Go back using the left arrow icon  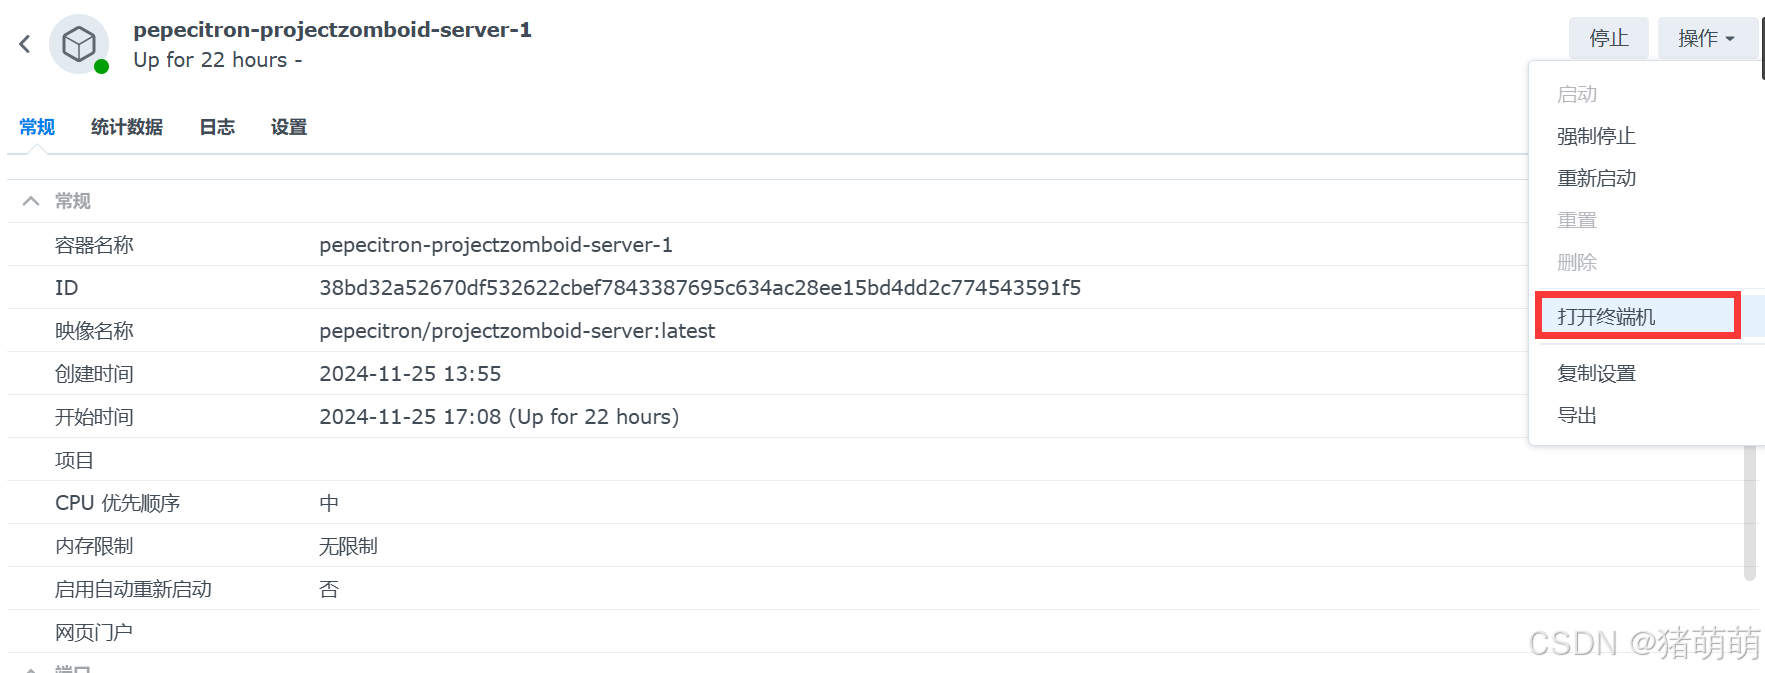pyautogui.click(x=25, y=44)
